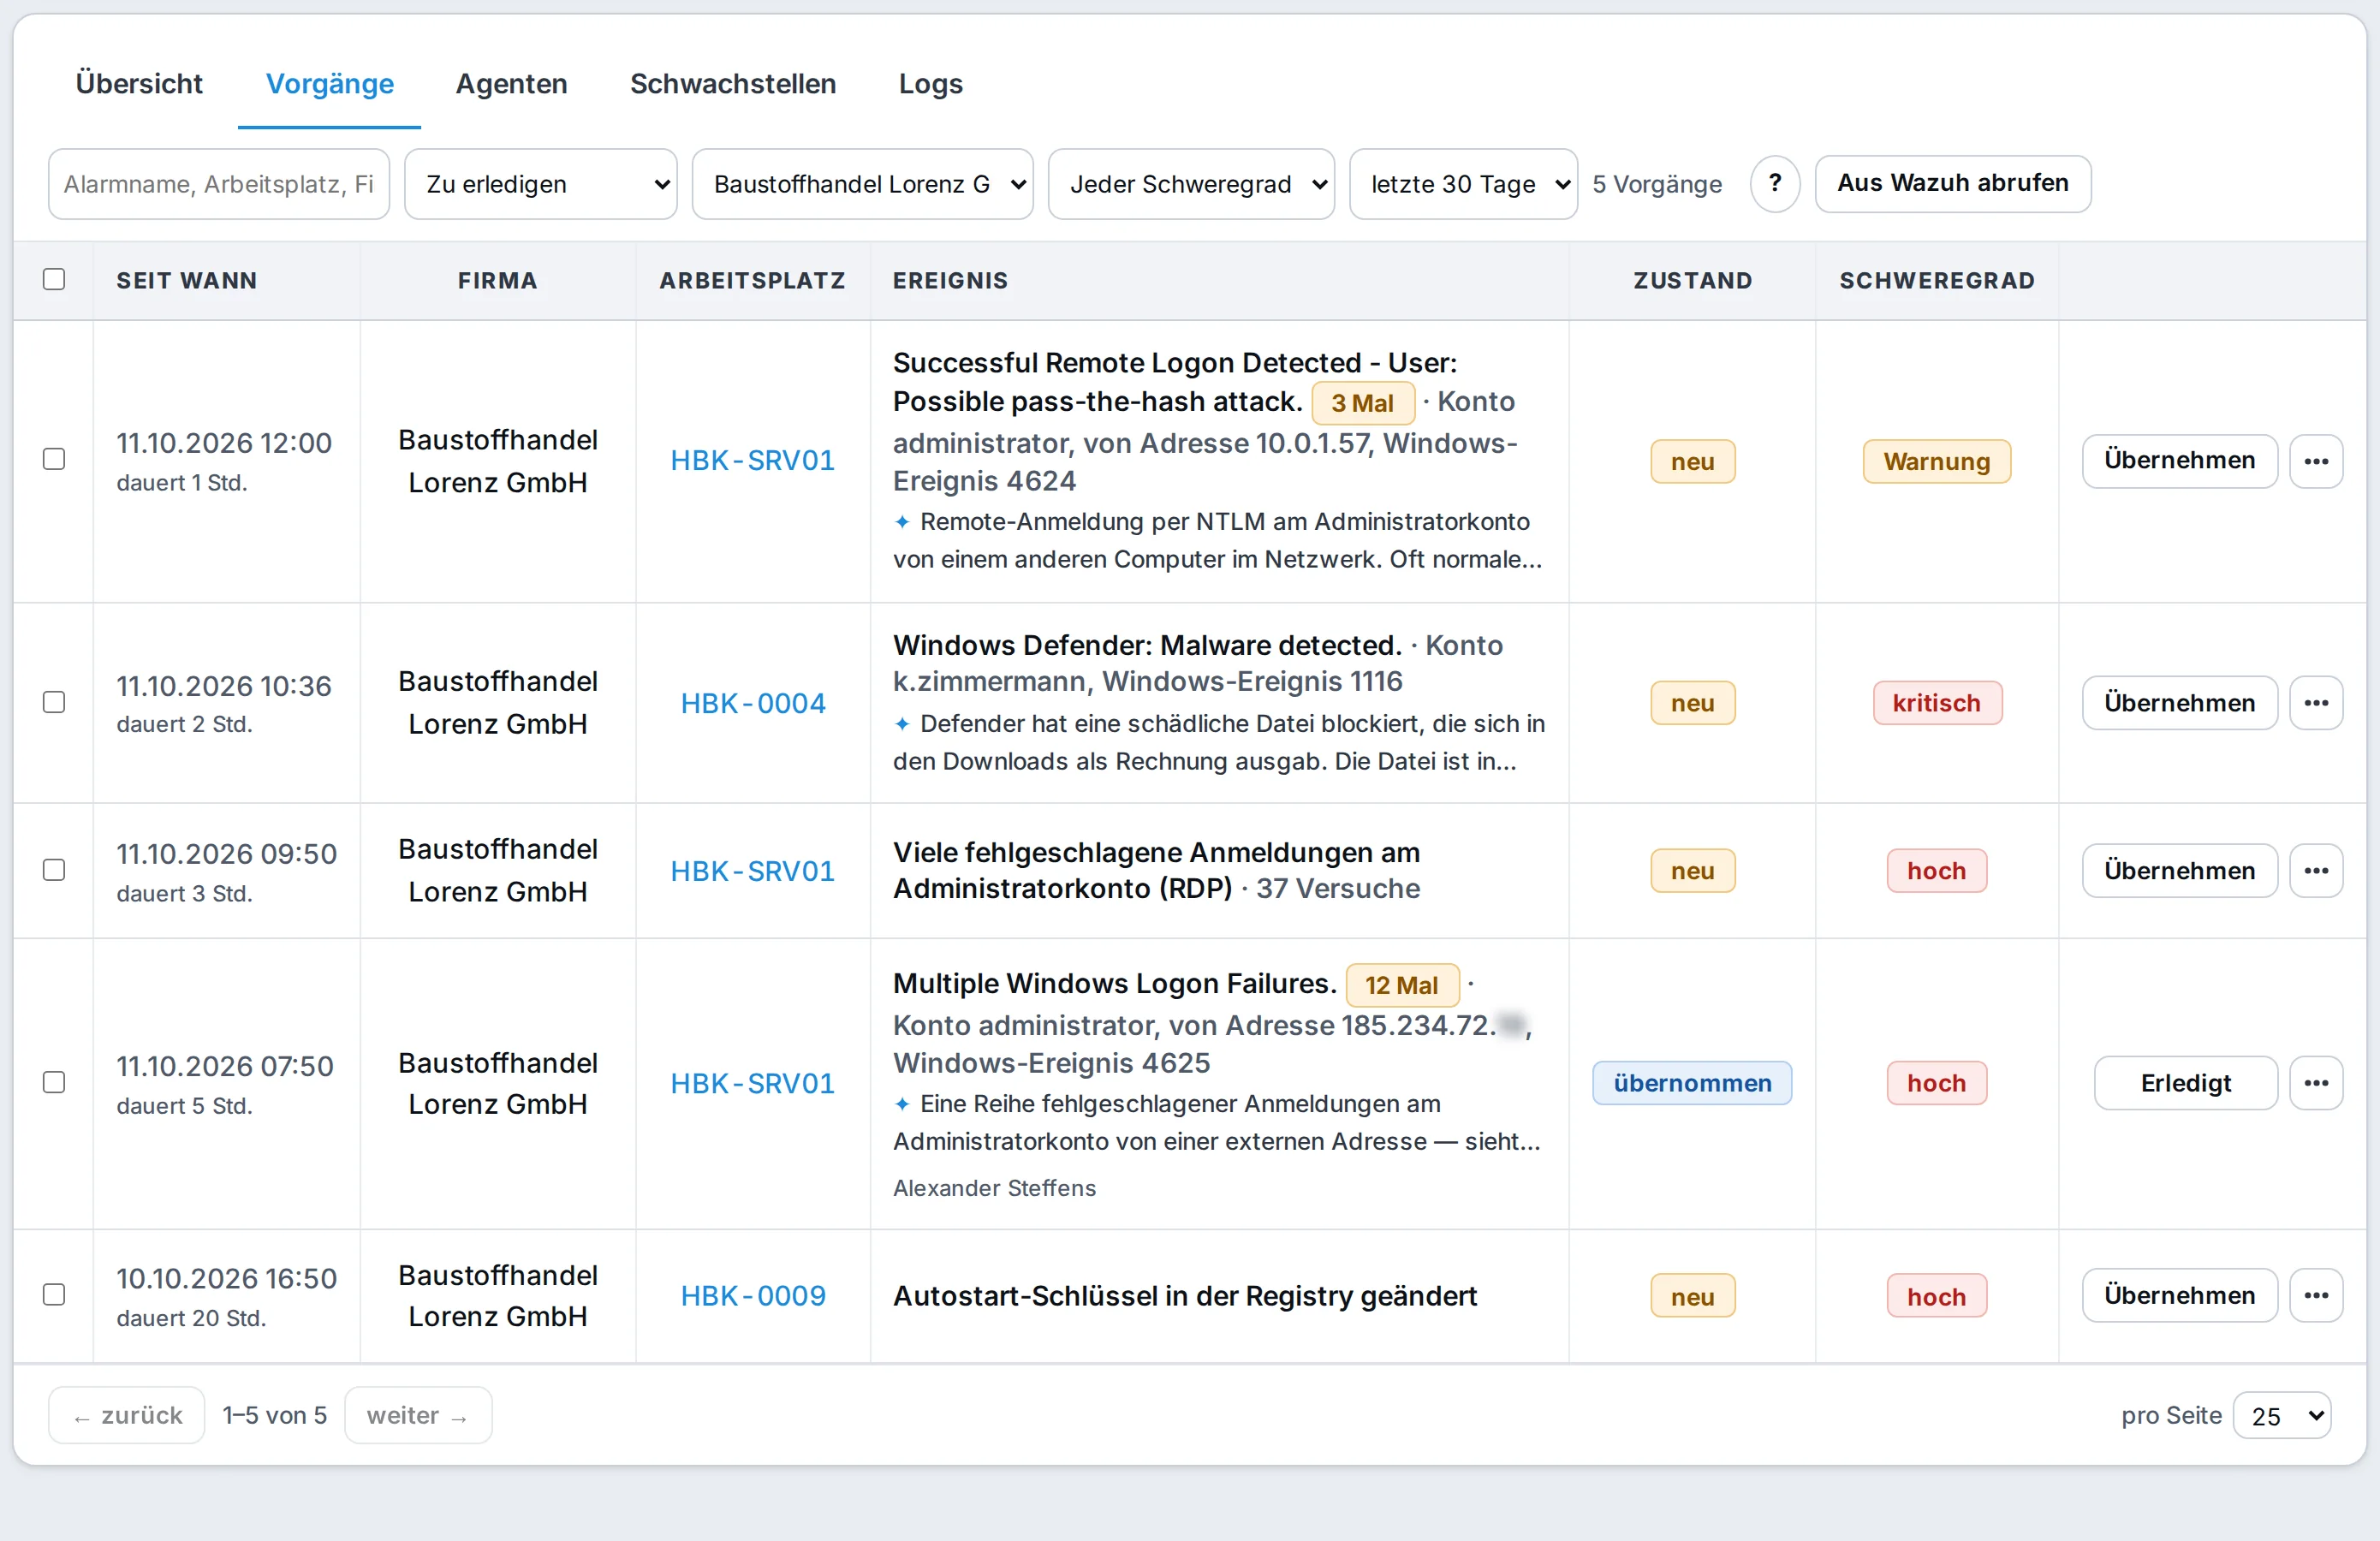Open more options for Autostart-Schlüssel row
The width and height of the screenshot is (2380, 1541).
(2315, 1296)
